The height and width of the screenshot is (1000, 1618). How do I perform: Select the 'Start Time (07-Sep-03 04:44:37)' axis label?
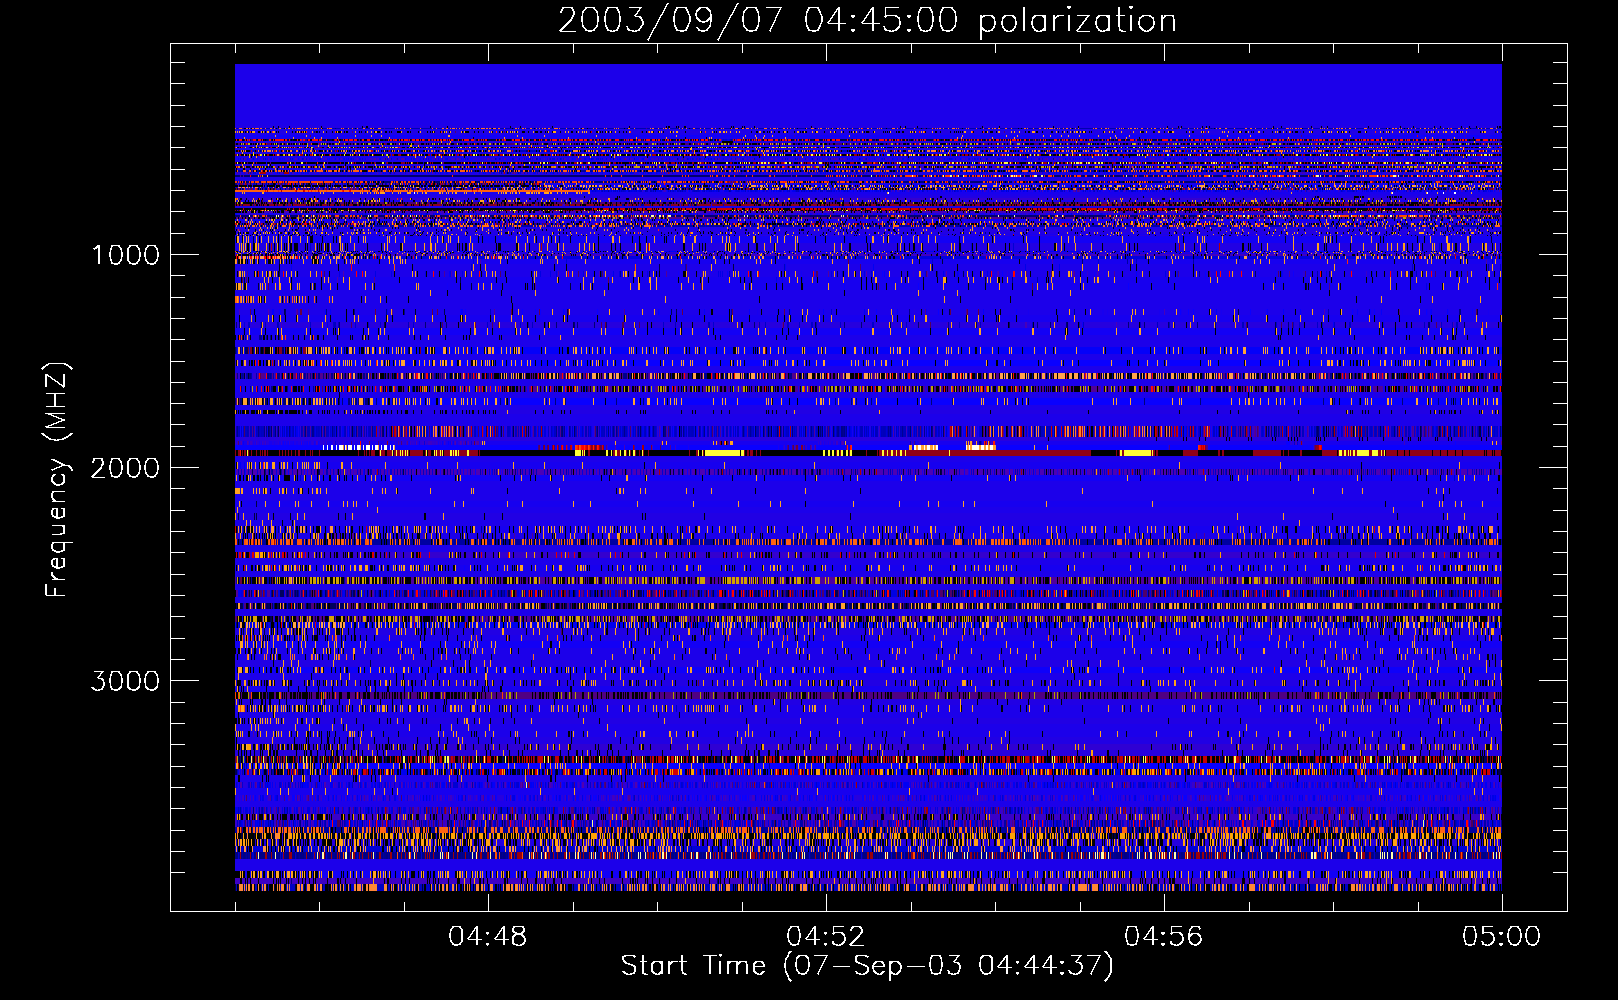point(867,966)
